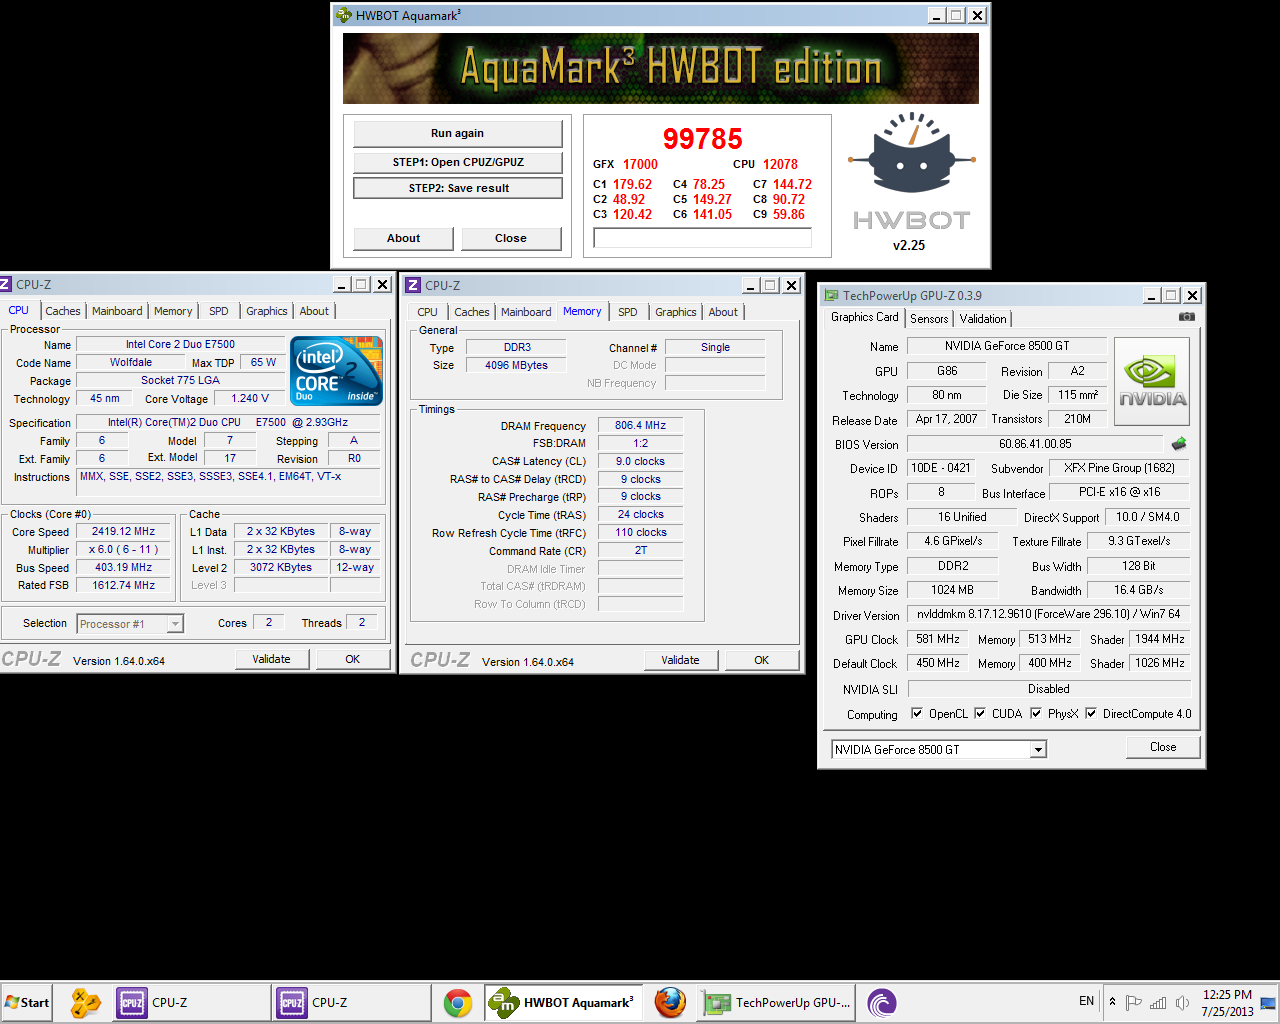
Task: Click the Show desktop strip
Action: [1268, 1003]
